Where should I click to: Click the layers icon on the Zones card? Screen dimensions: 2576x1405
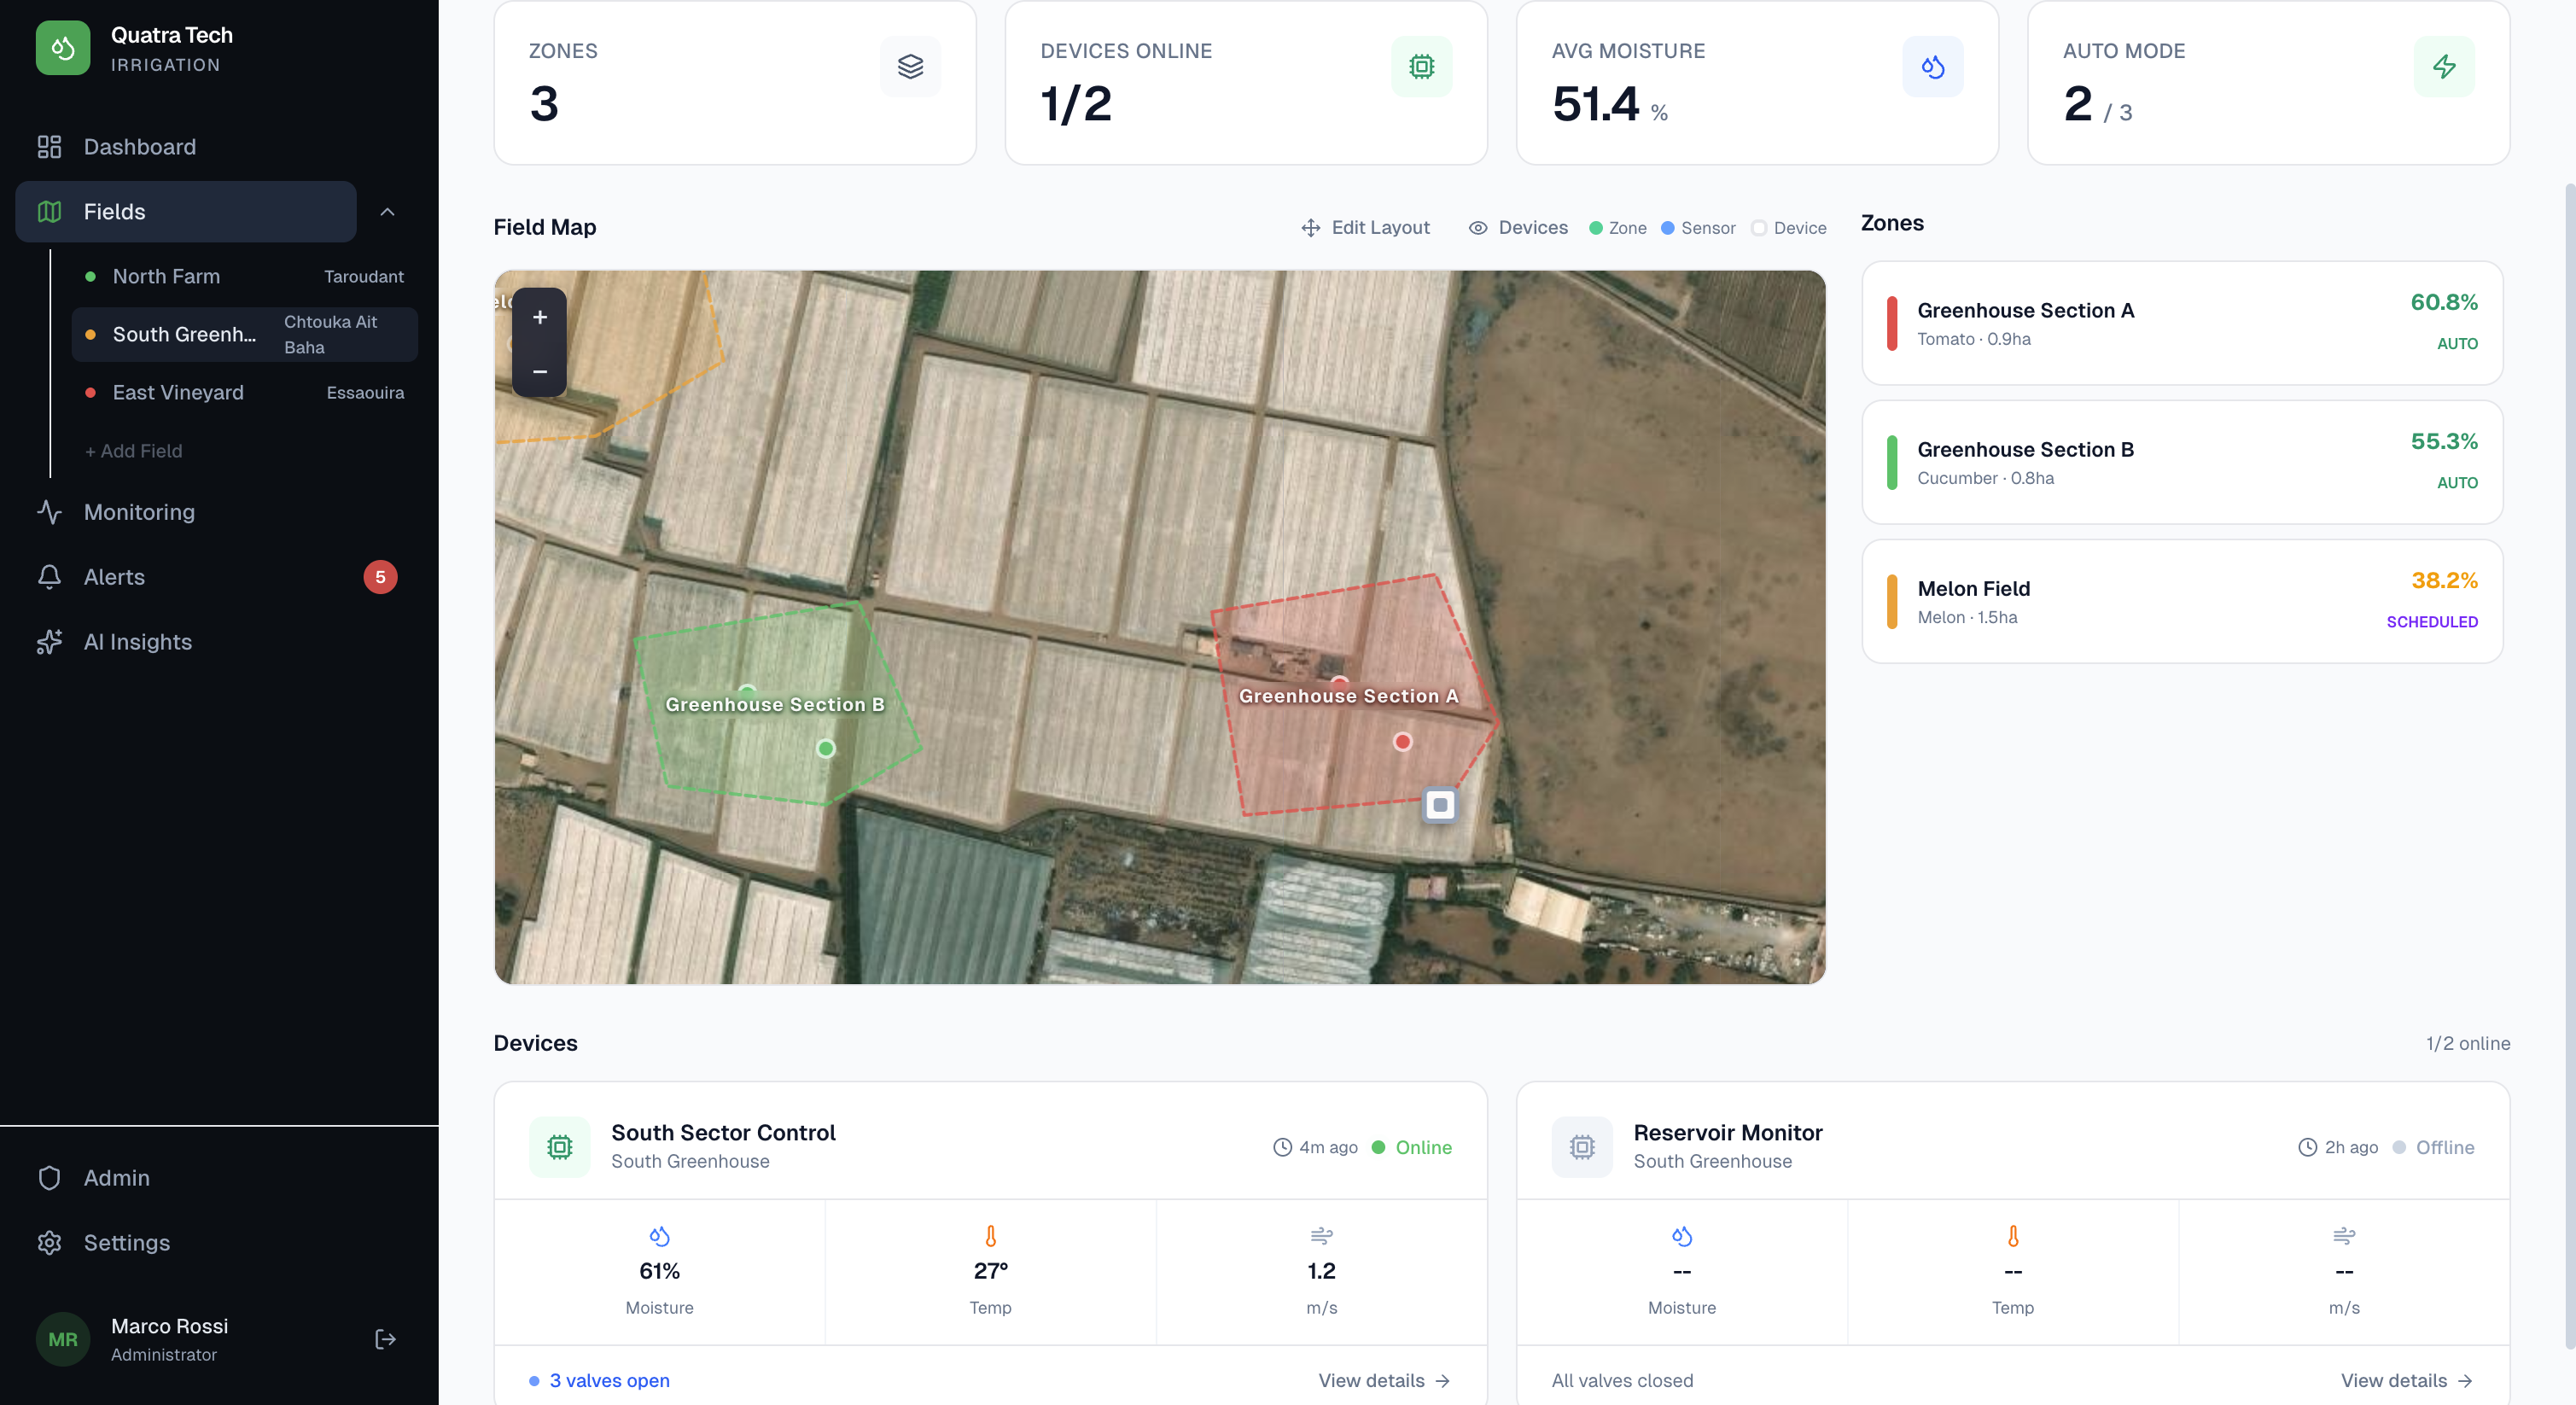[x=910, y=66]
